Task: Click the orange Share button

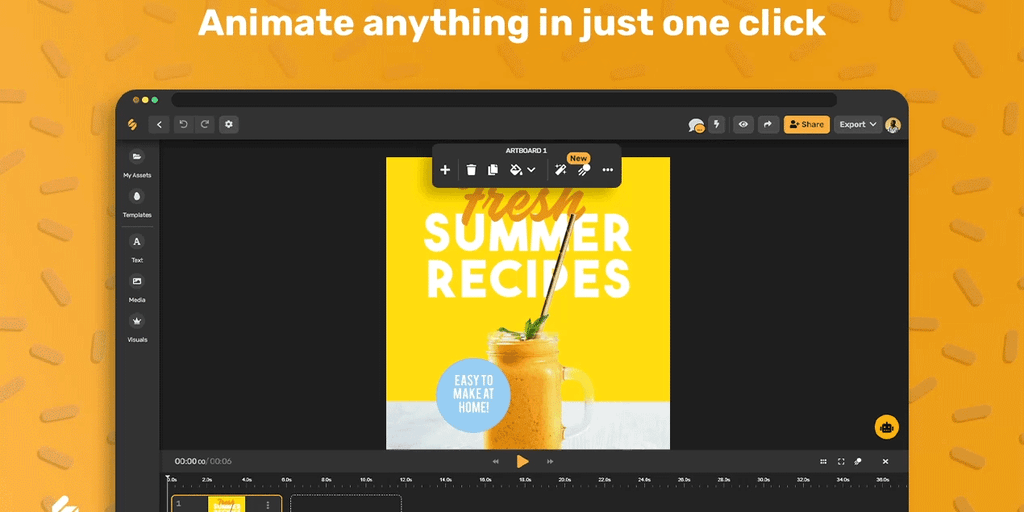Action: [x=807, y=124]
